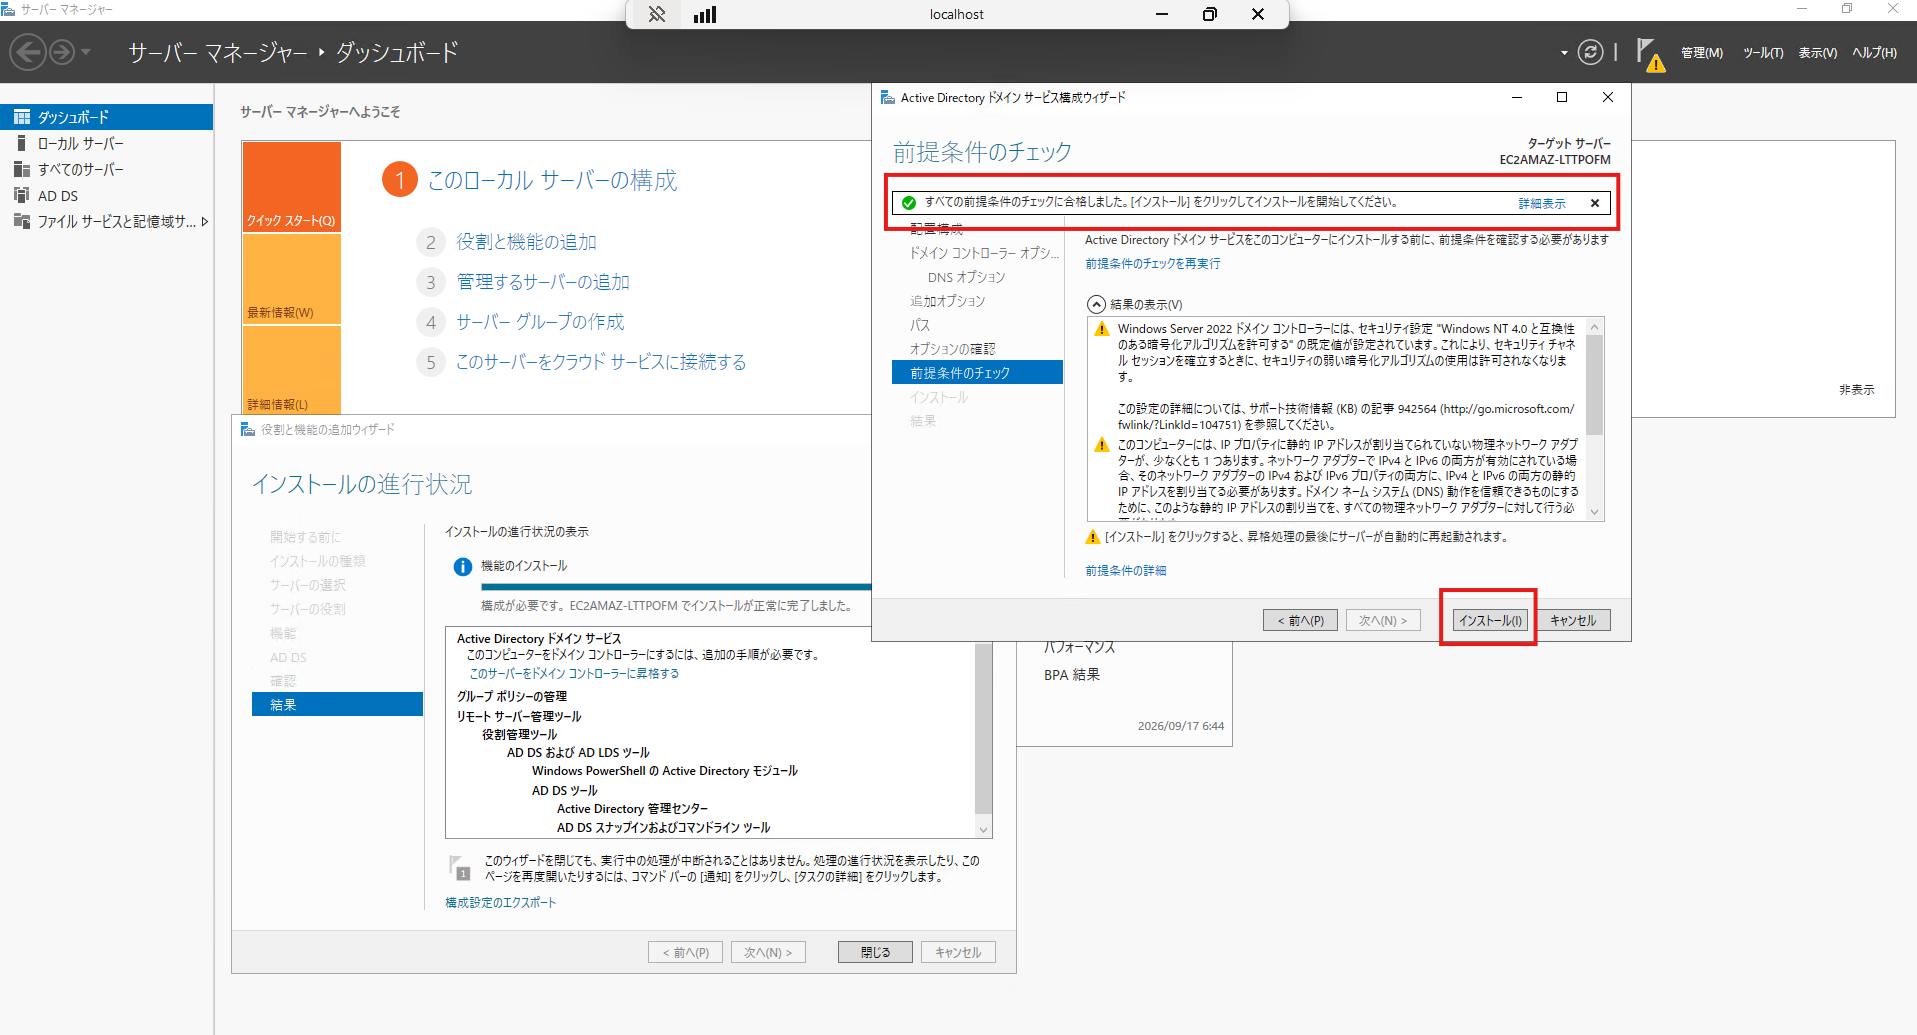Viewport: 1917px width, 1035px height.
Task: Click the forward navigation arrow in Server Manager
Action: 62,52
